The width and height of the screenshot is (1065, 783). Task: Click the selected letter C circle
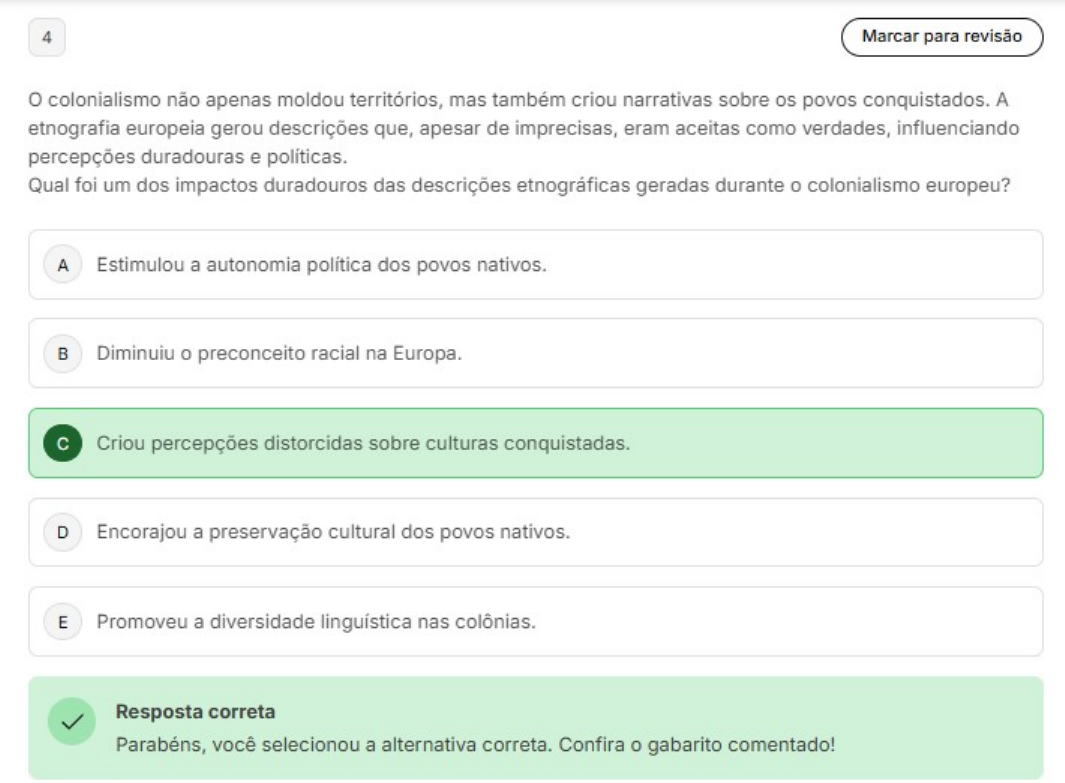pyautogui.click(x=64, y=443)
